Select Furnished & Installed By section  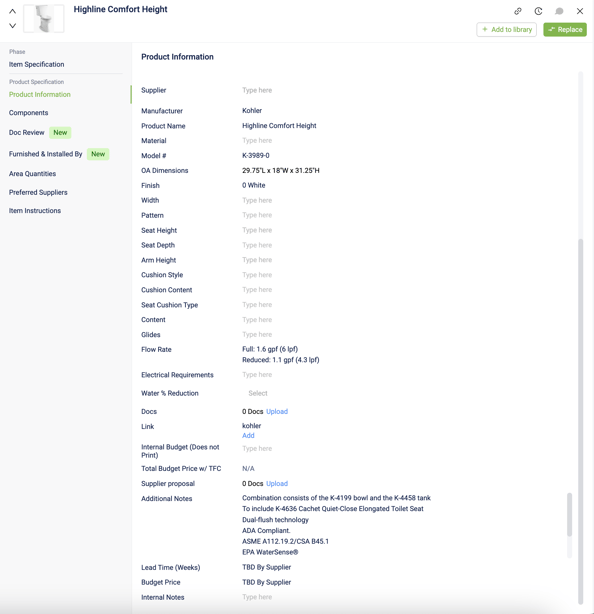point(45,154)
